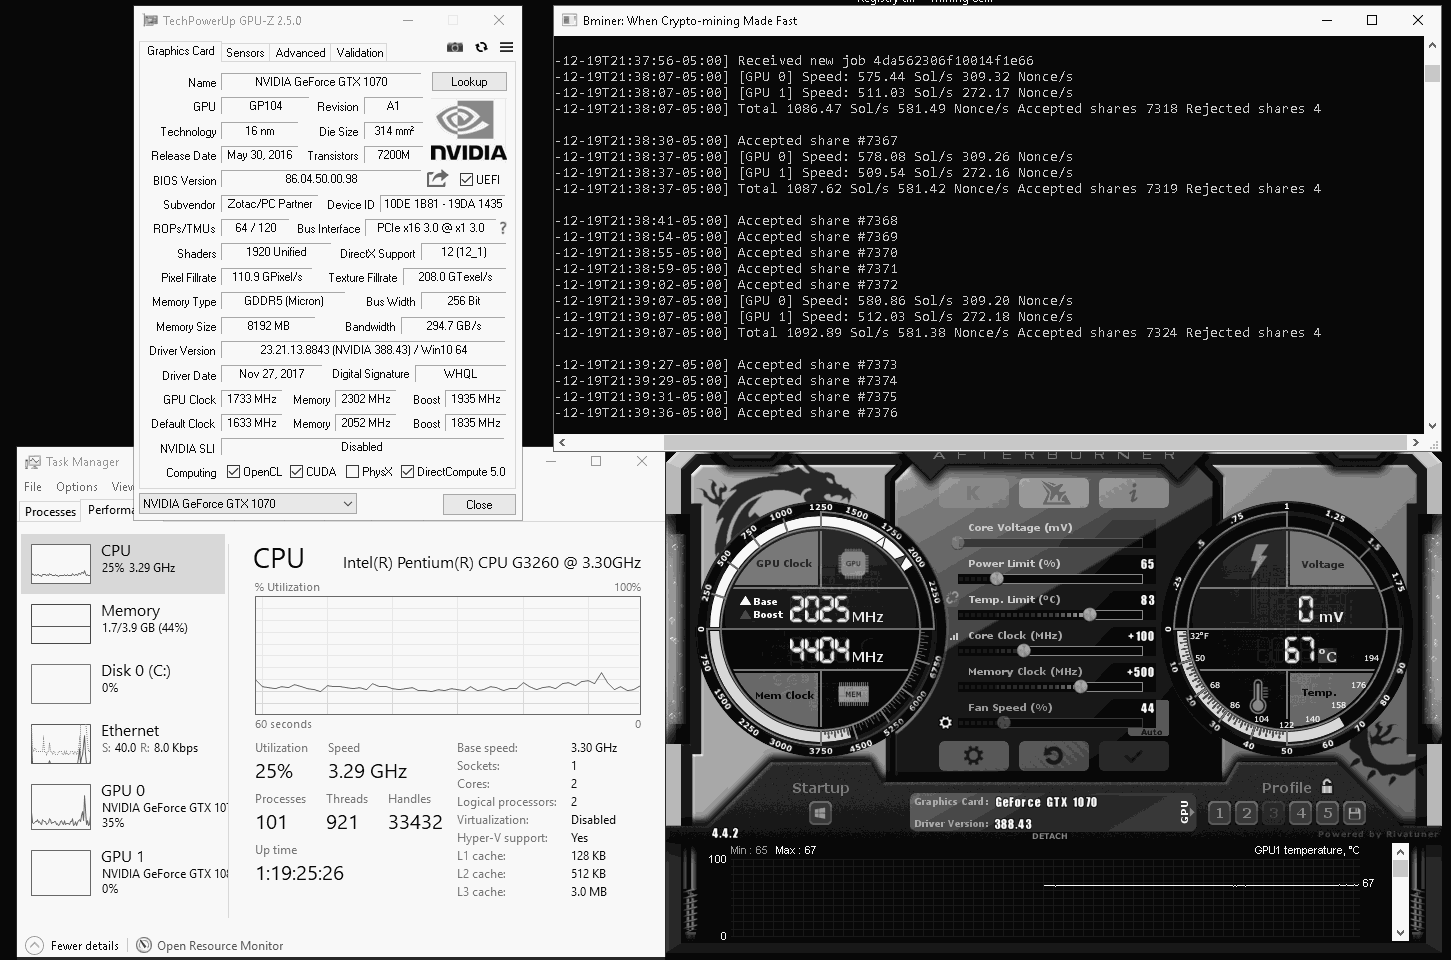1451x960 pixels.
Task: Click the Afterburner reset arrow button
Action: 1053,756
